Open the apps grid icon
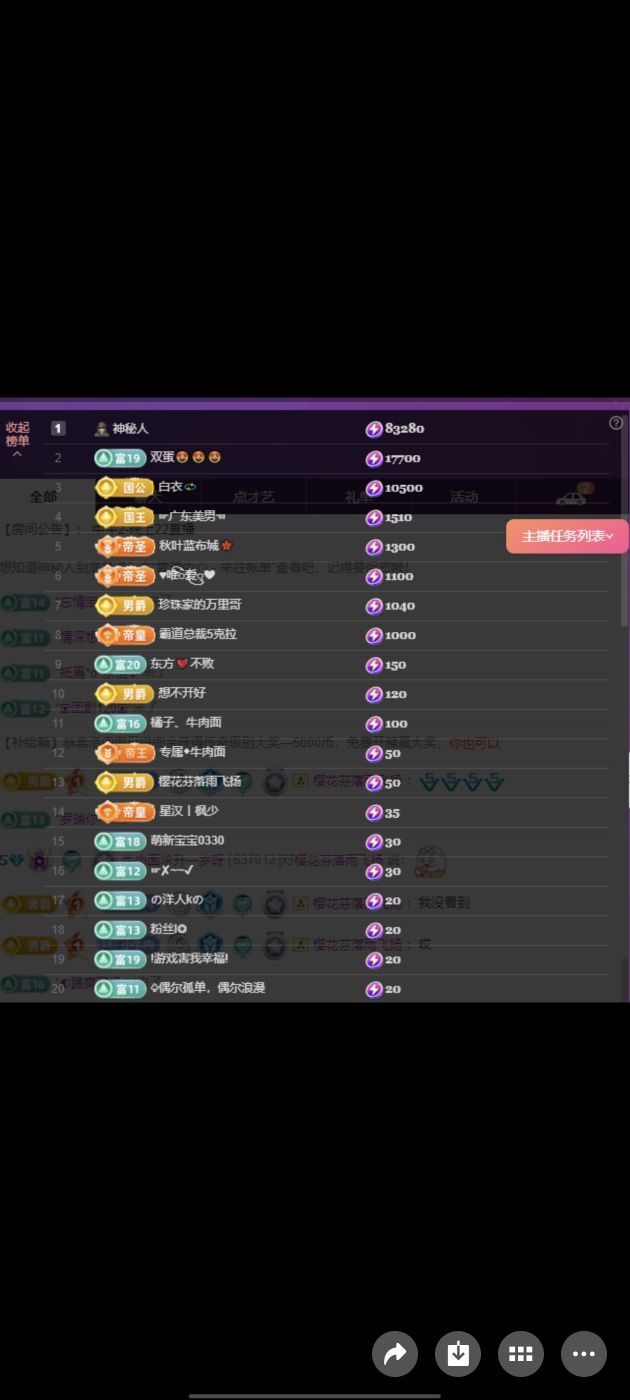630x1400 pixels. click(x=520, y=1354)
